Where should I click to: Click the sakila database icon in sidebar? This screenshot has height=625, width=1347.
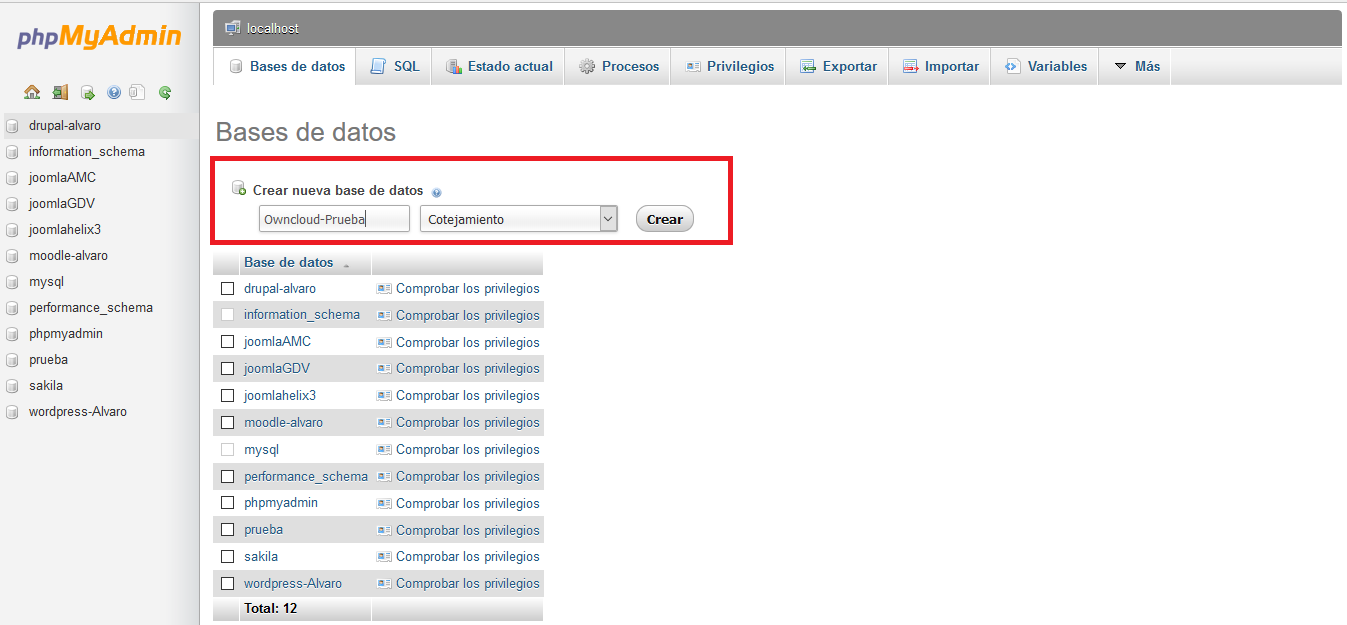pyautogui.click(x=12, y=386)
